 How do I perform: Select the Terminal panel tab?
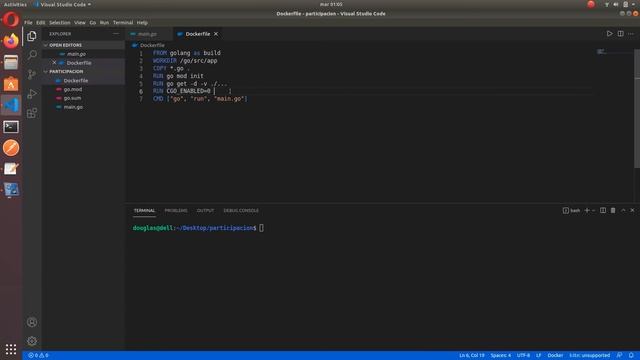click(144, 211)
